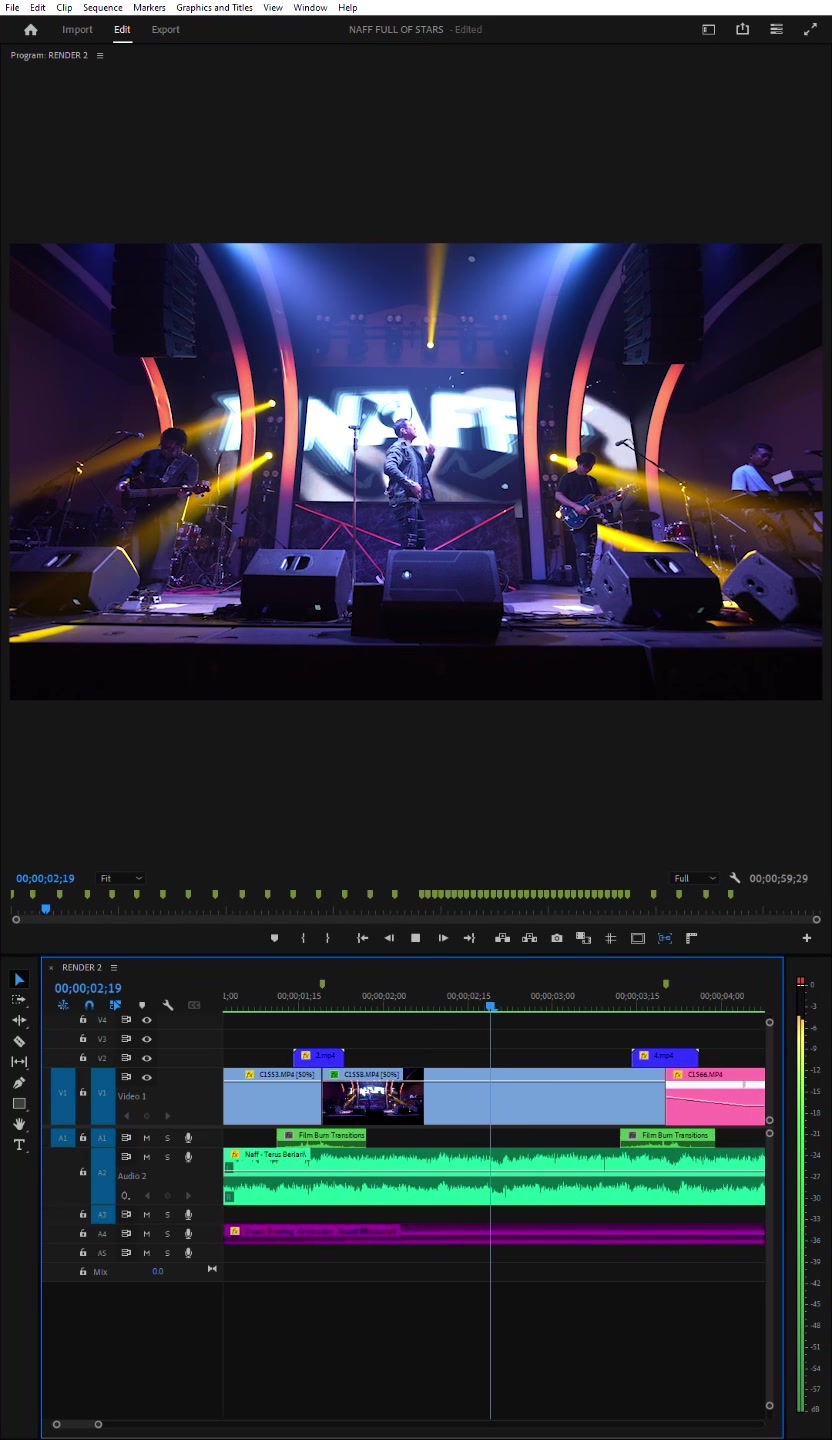This screenshot has width=832, height=1440.
Task: Click the Timeline playhead timecode
Action: 88,988
